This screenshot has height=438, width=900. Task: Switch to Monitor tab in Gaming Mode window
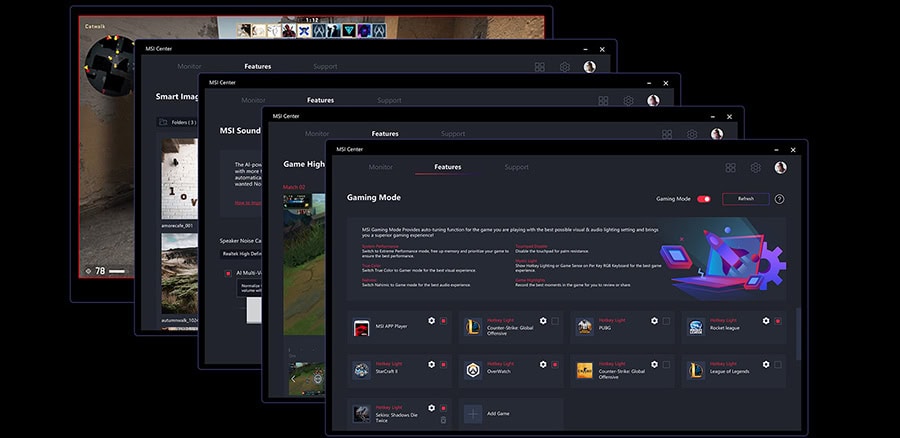[381, 168]
